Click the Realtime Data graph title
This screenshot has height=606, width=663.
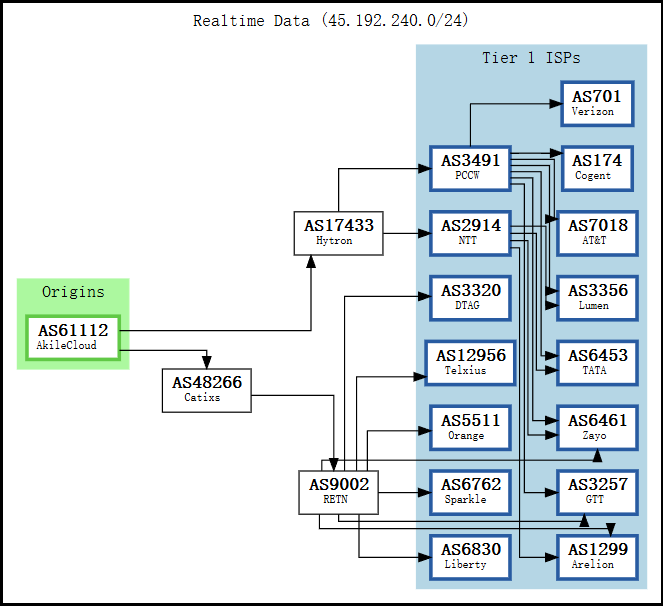click(331, 21)
